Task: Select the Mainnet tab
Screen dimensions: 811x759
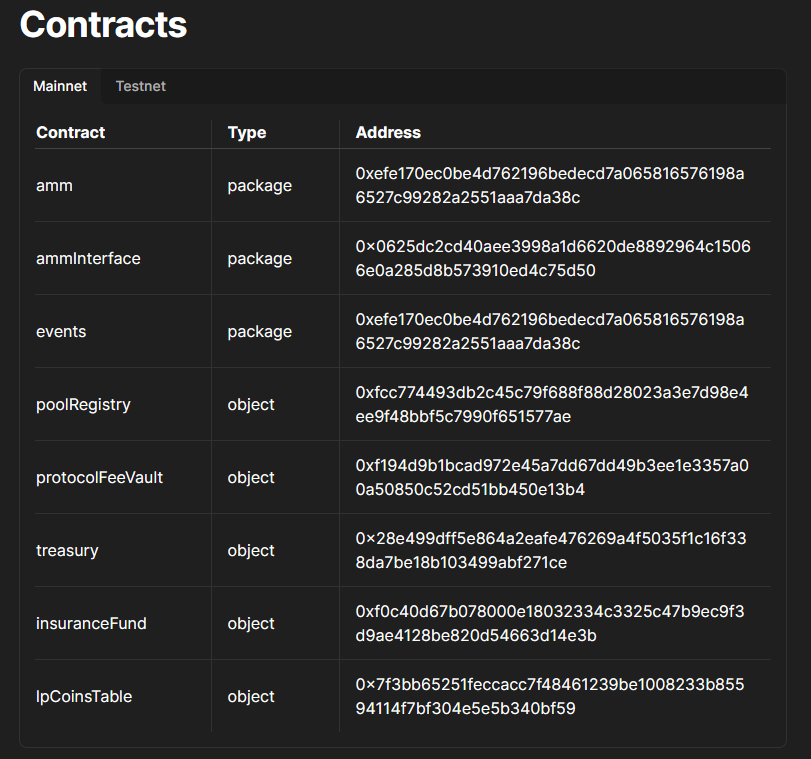Action: click(x=60, y=86)
